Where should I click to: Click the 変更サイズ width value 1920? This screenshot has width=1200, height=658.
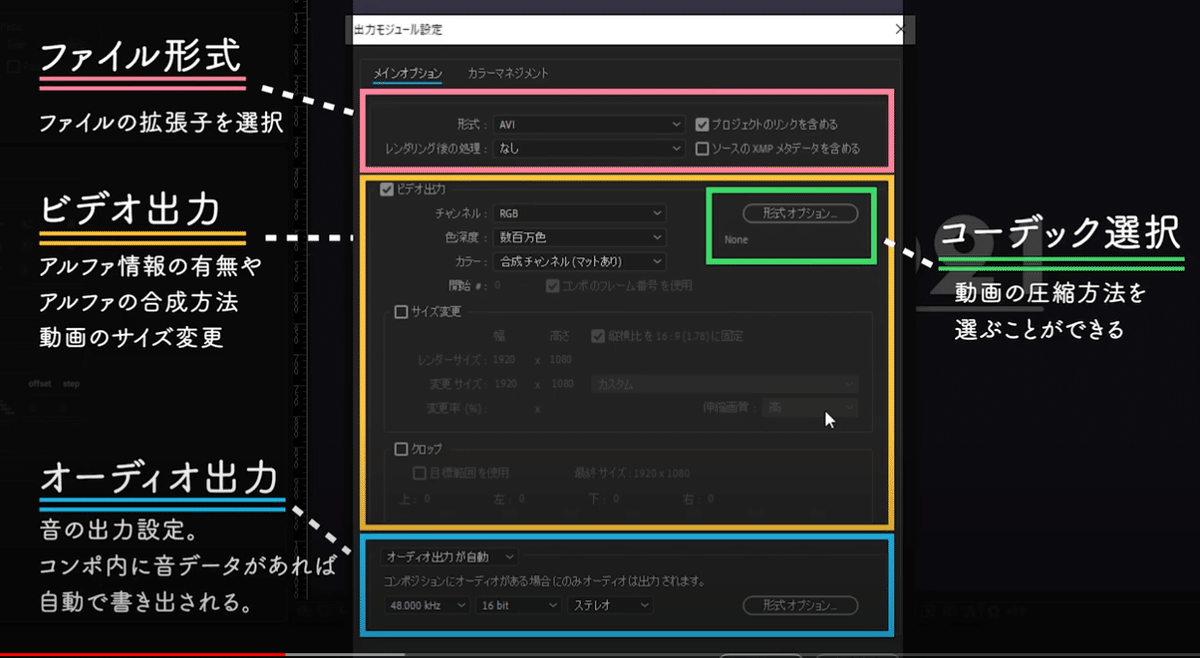pos(506,384)
